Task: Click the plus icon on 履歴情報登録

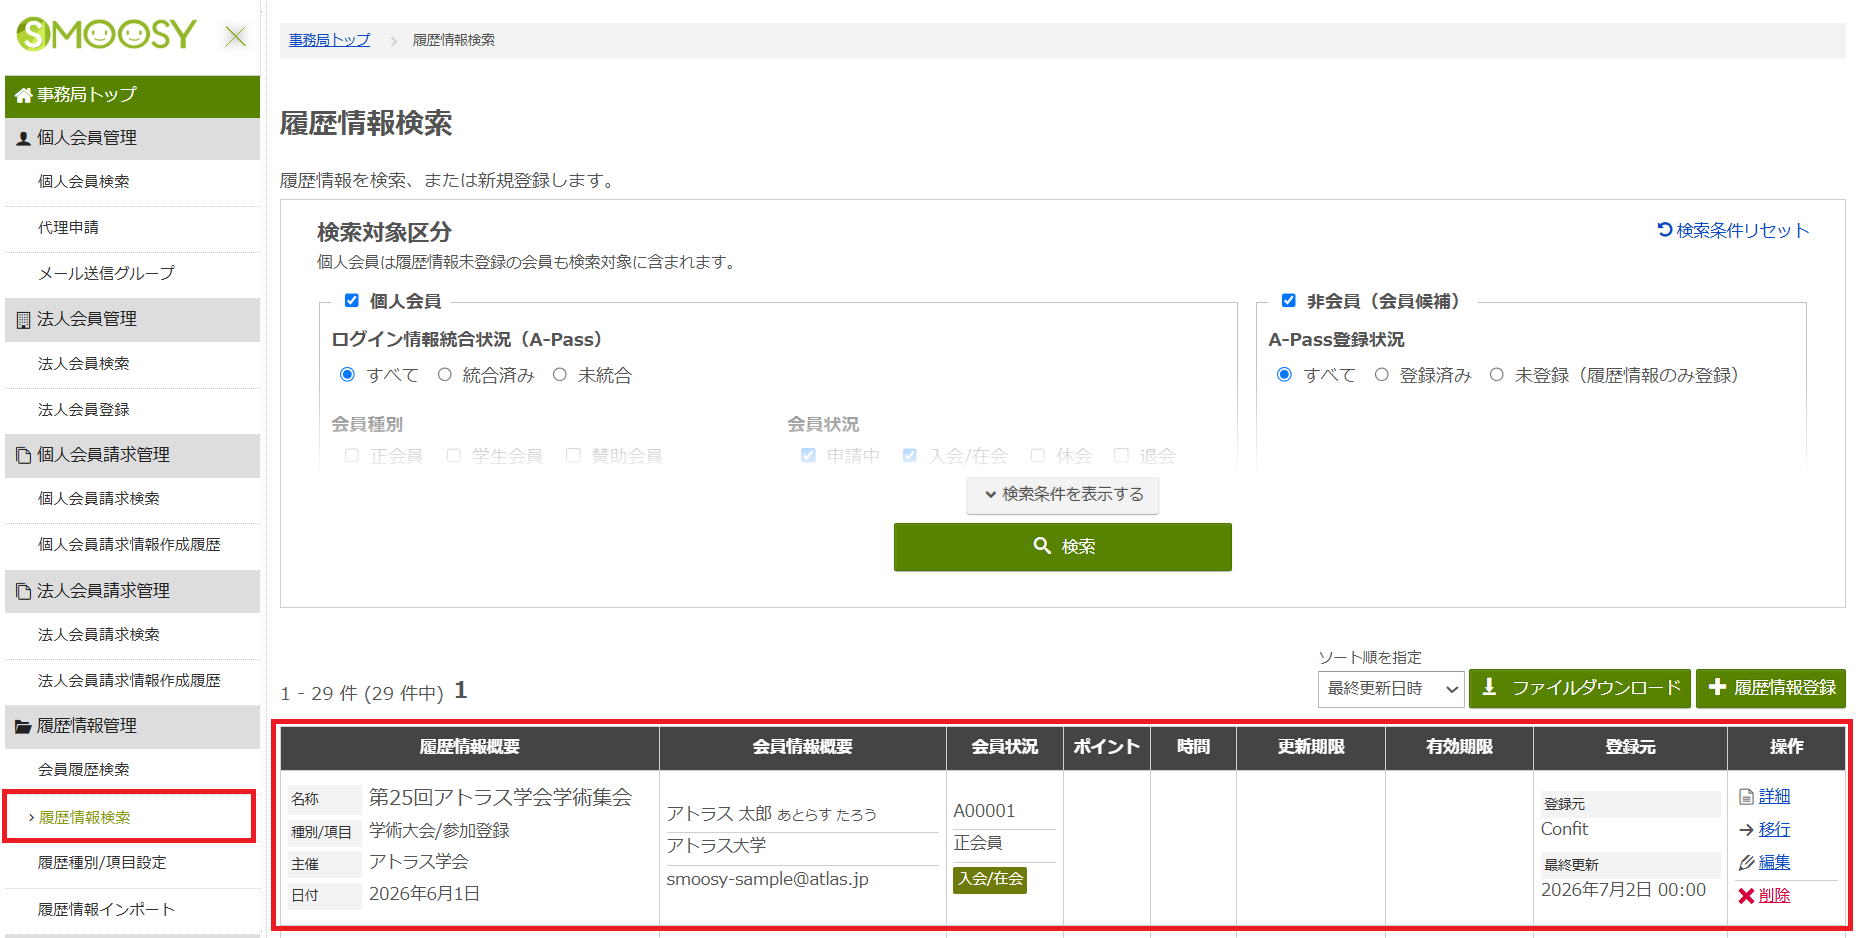Action: click(x=1717, y=688)
